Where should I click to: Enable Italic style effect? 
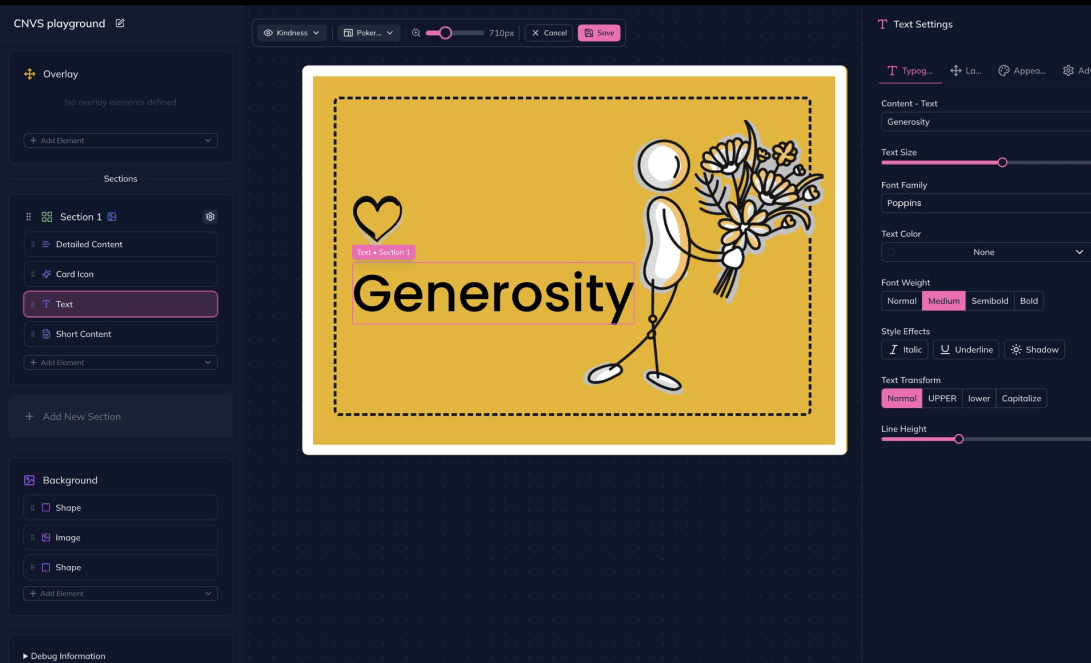click(x=904, y=349)
